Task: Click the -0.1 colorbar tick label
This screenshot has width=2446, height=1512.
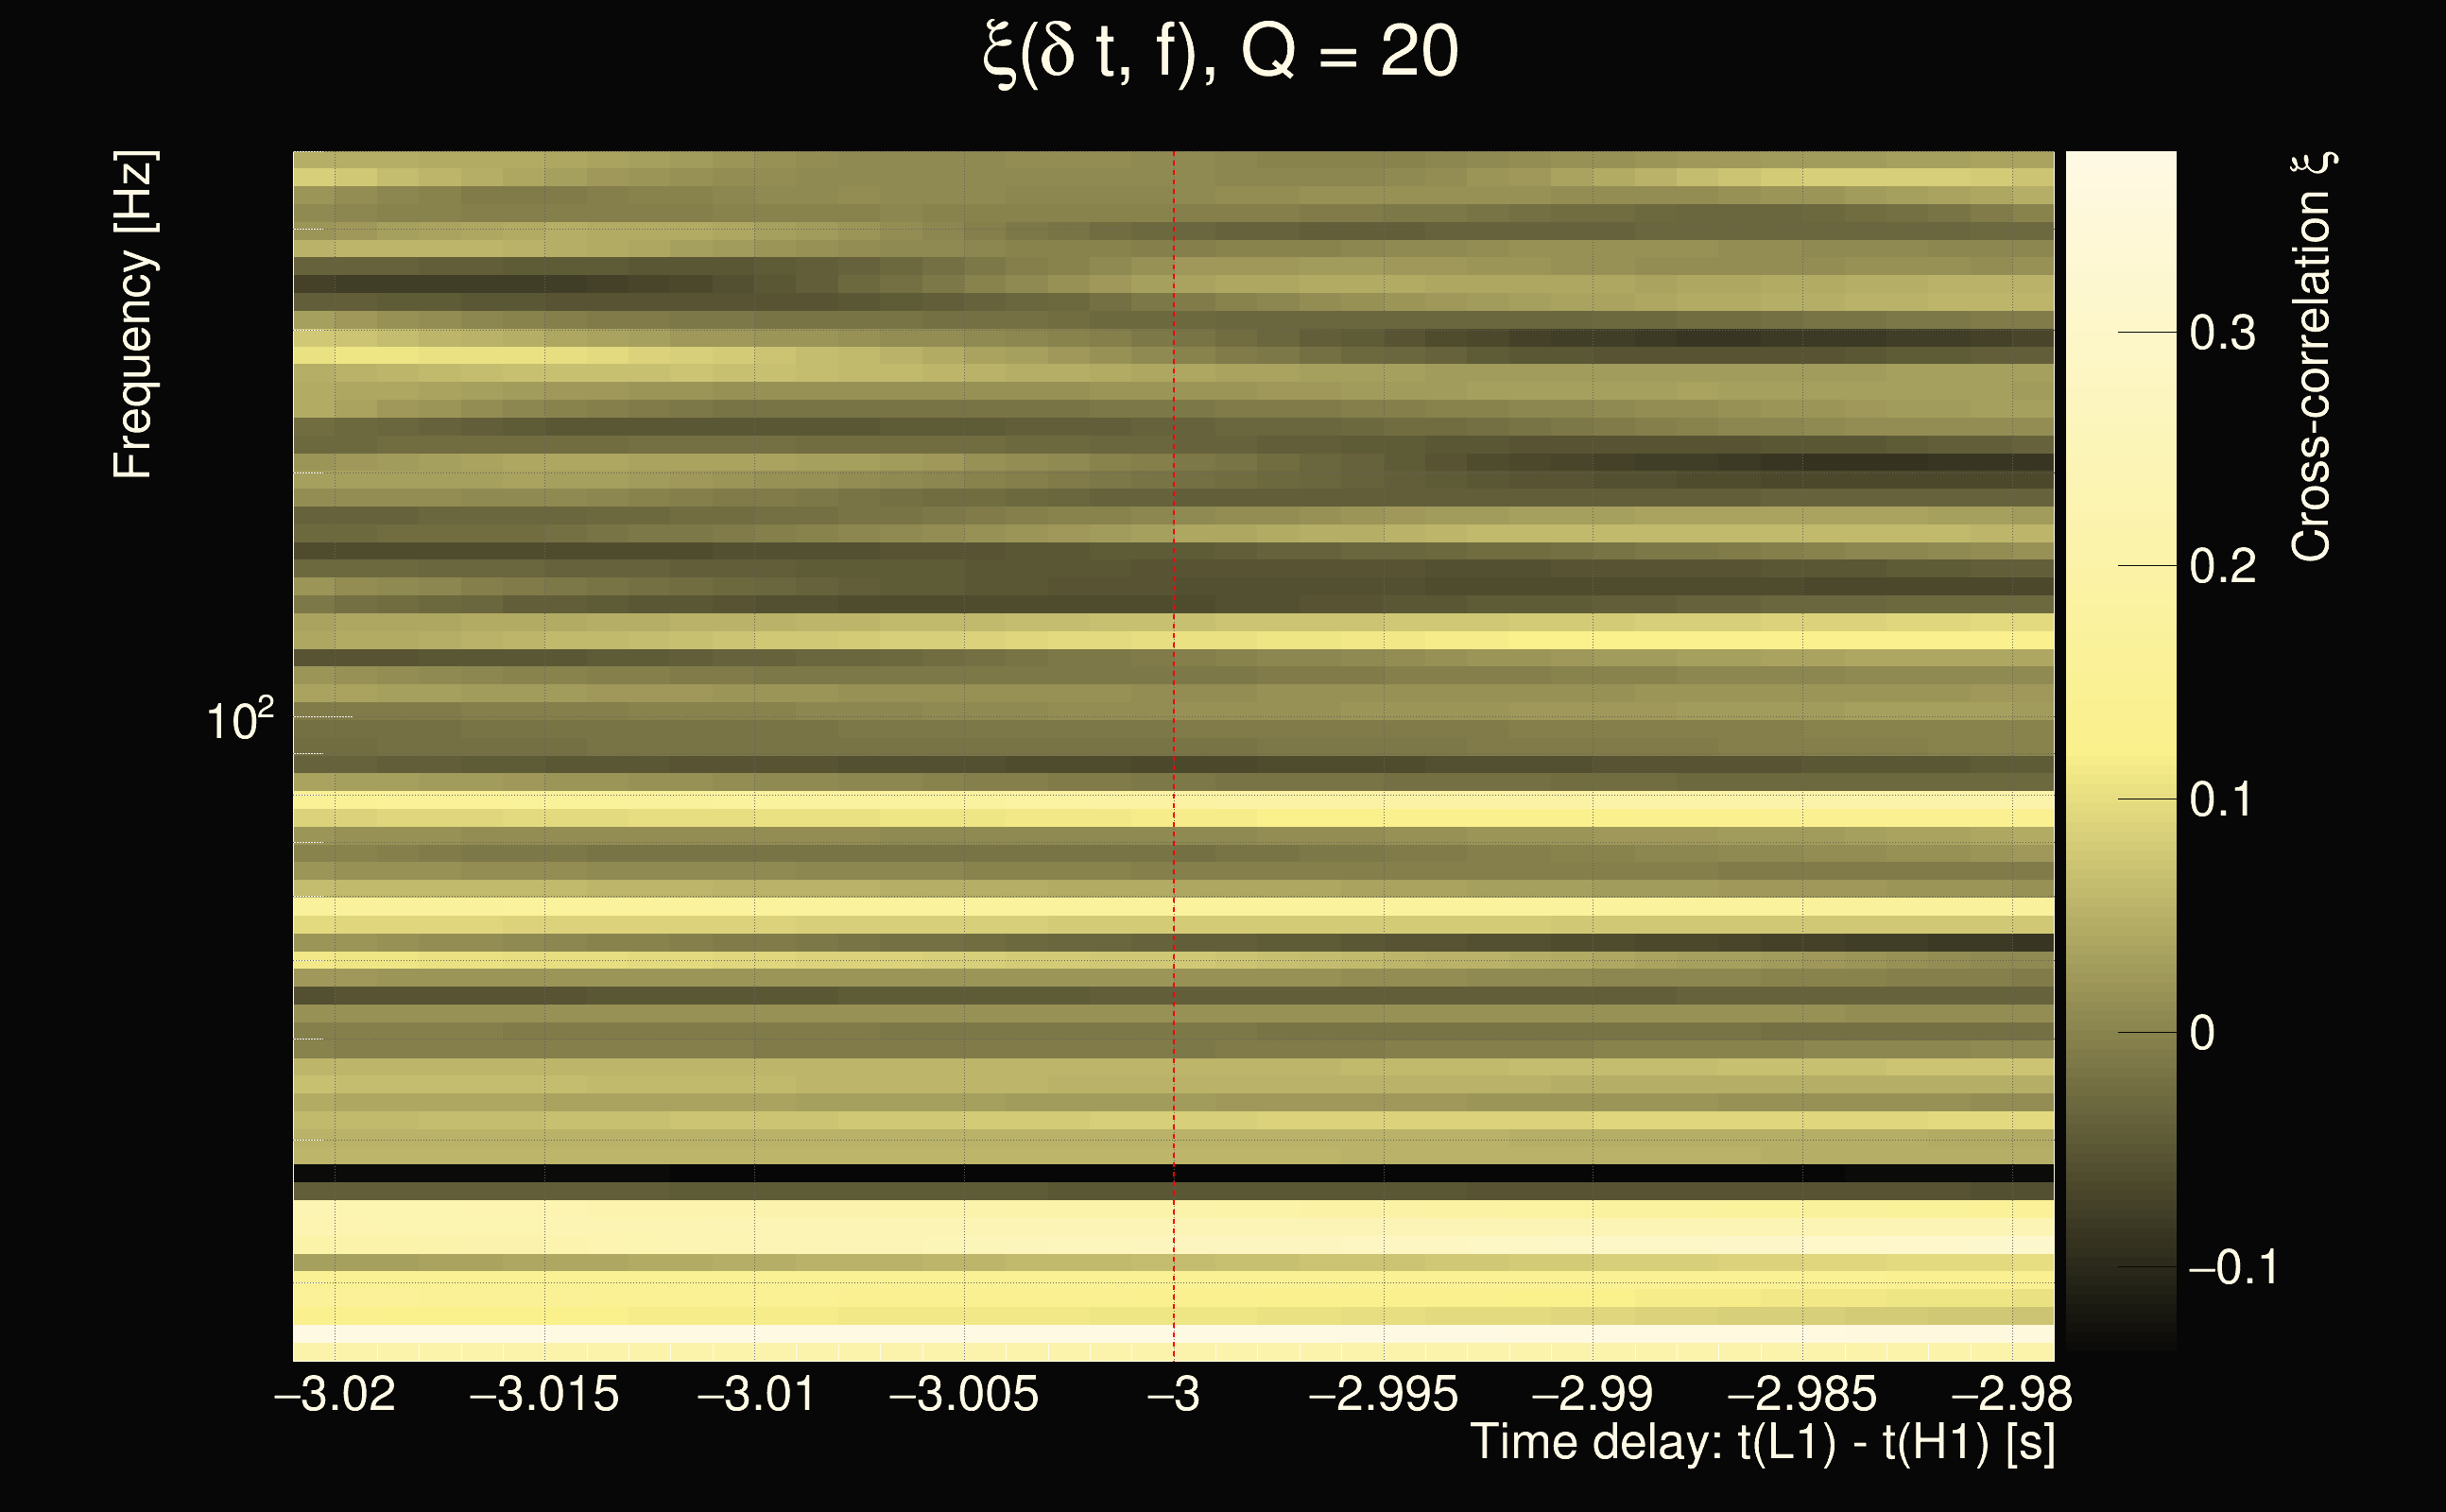Action: click(2232, 1268)
